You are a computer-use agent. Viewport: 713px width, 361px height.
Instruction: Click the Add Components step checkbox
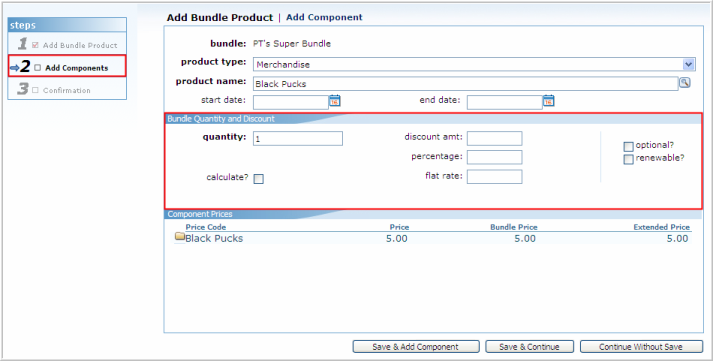point(38,68)
